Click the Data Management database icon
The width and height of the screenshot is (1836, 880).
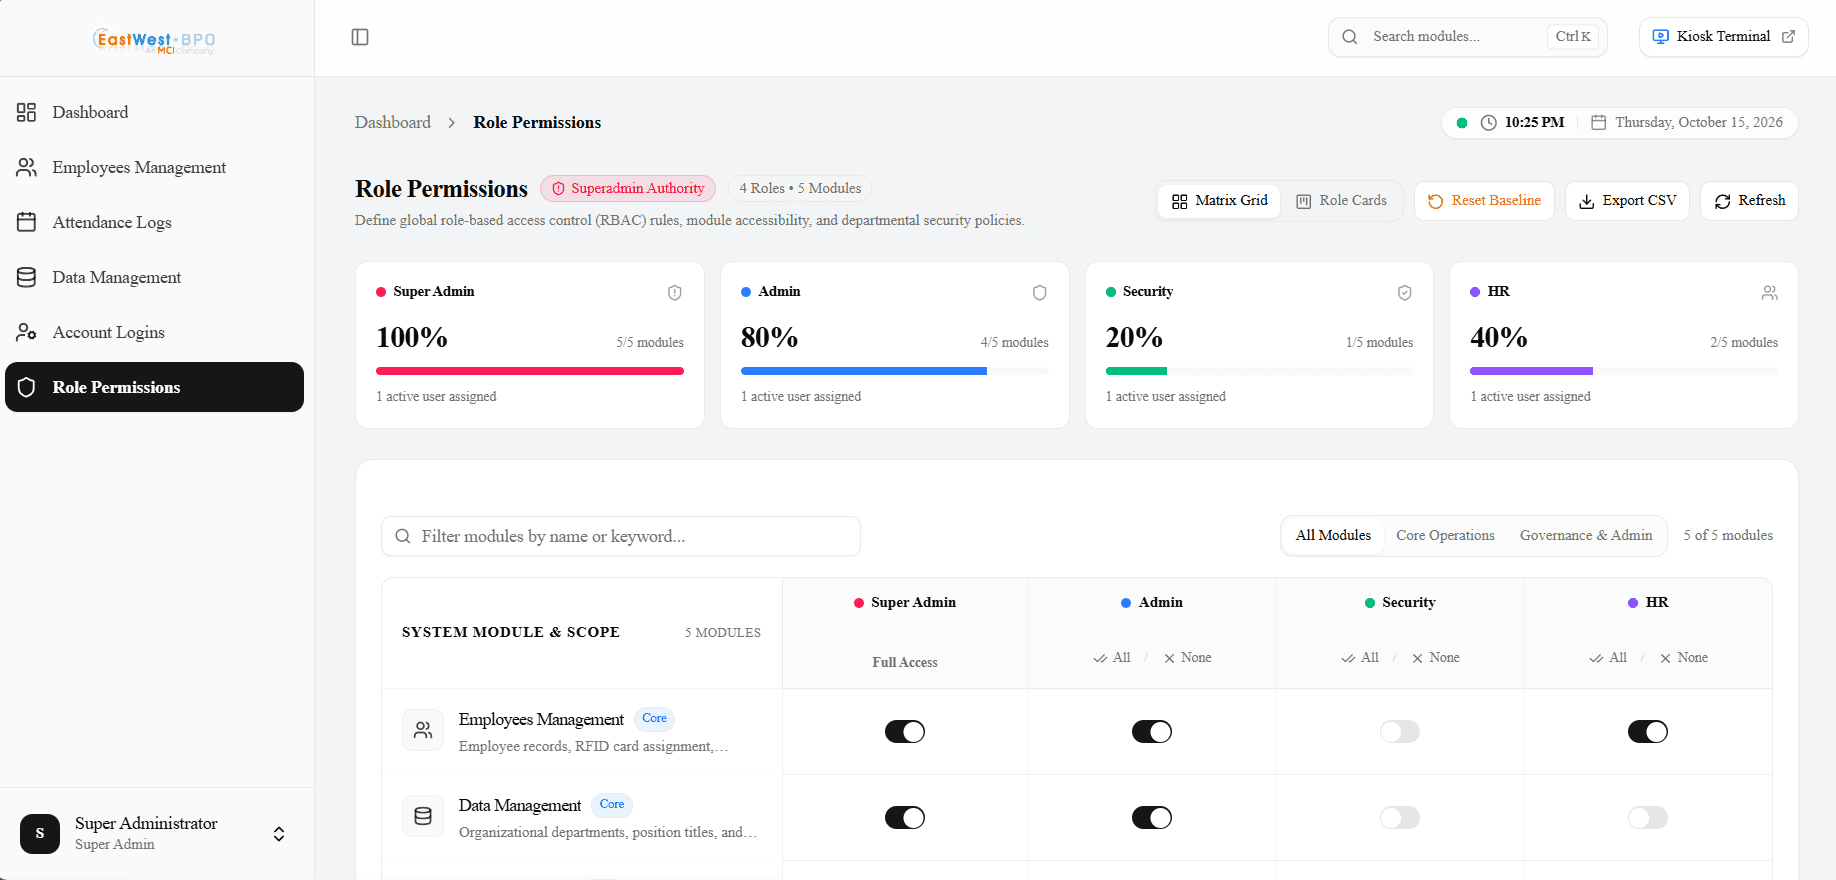coord(27,277)
